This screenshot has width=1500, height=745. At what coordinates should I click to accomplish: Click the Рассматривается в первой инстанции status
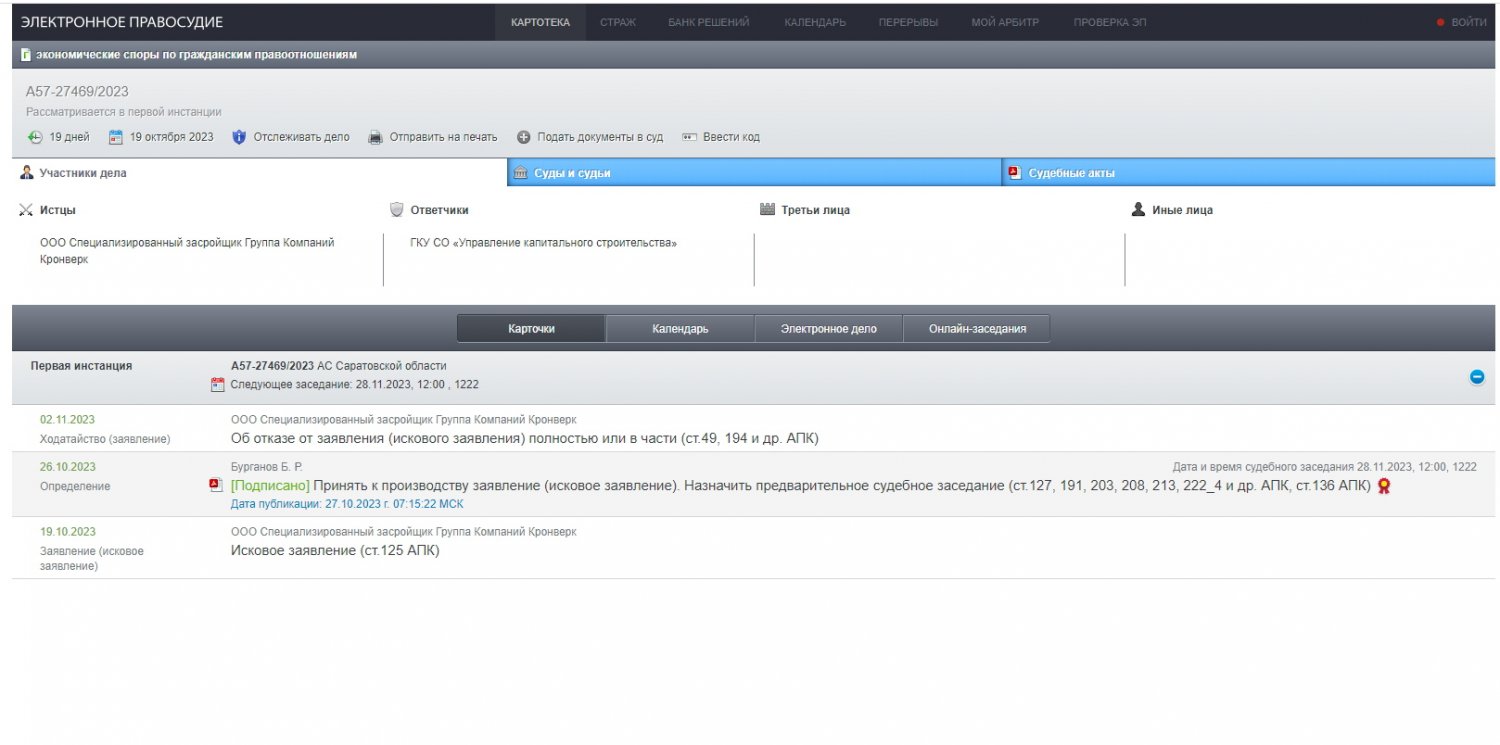tap(124, 112)
